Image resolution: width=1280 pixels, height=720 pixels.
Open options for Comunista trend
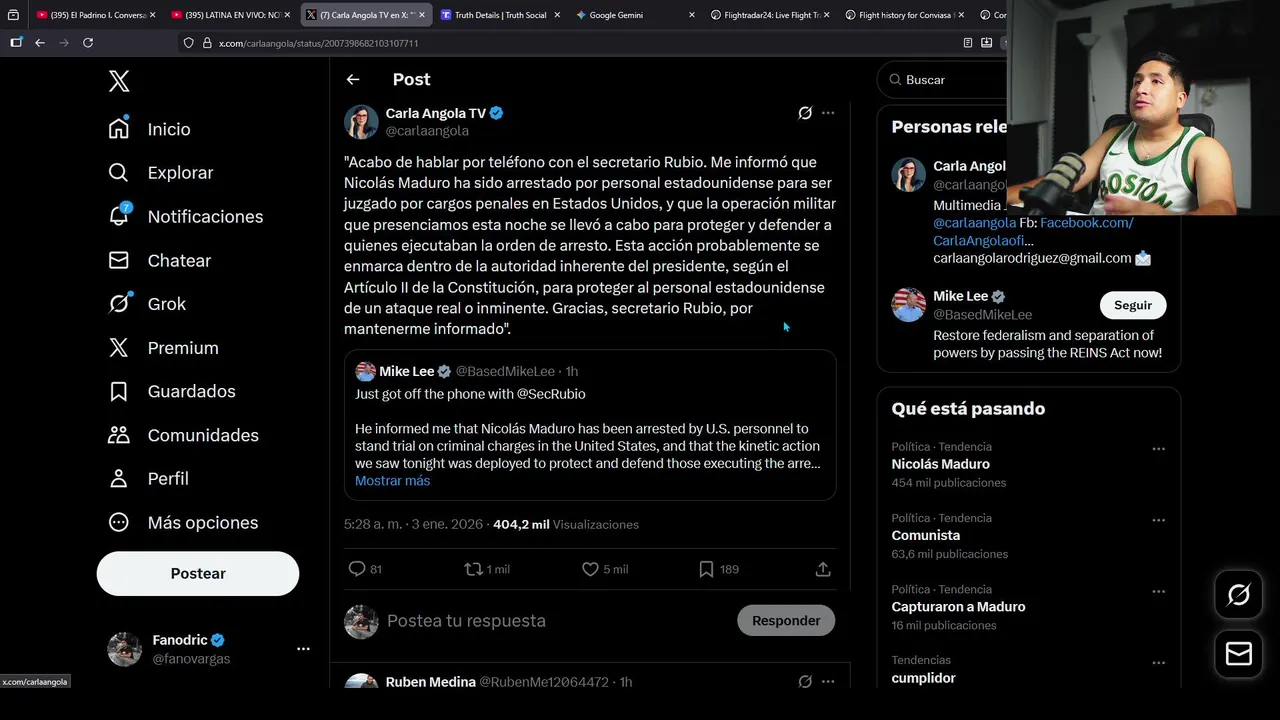click(1158, 520)
